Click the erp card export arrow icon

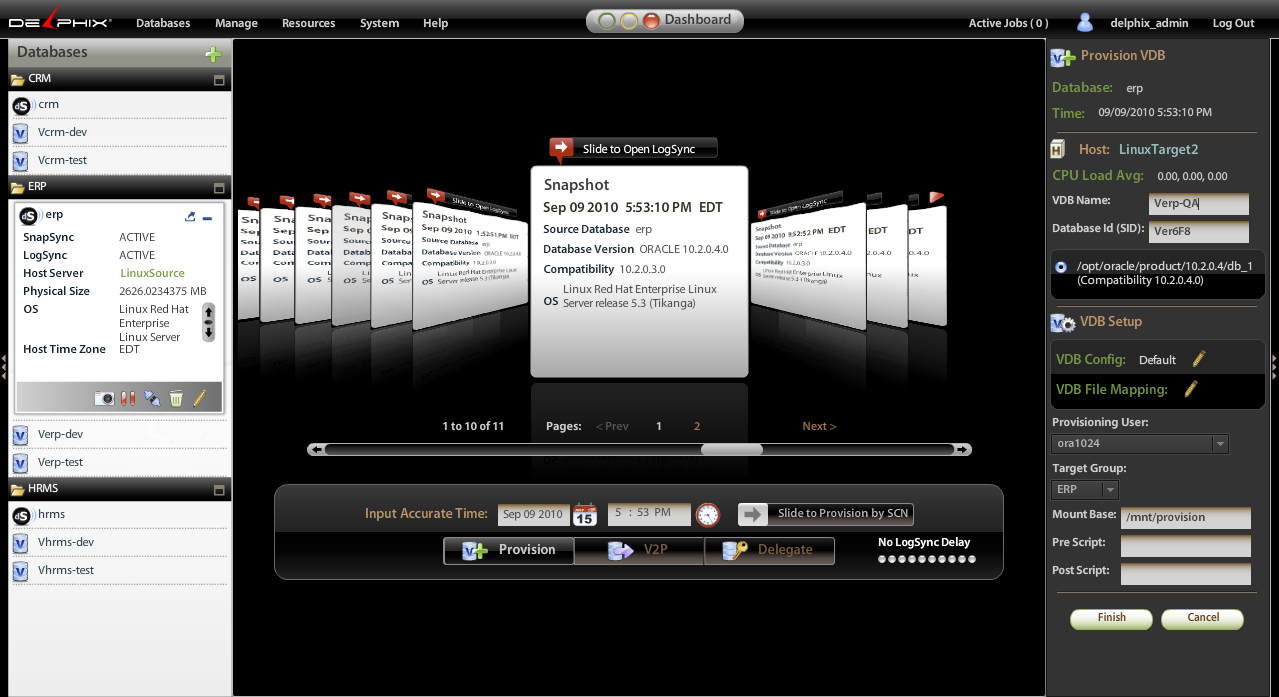(191, 217)
